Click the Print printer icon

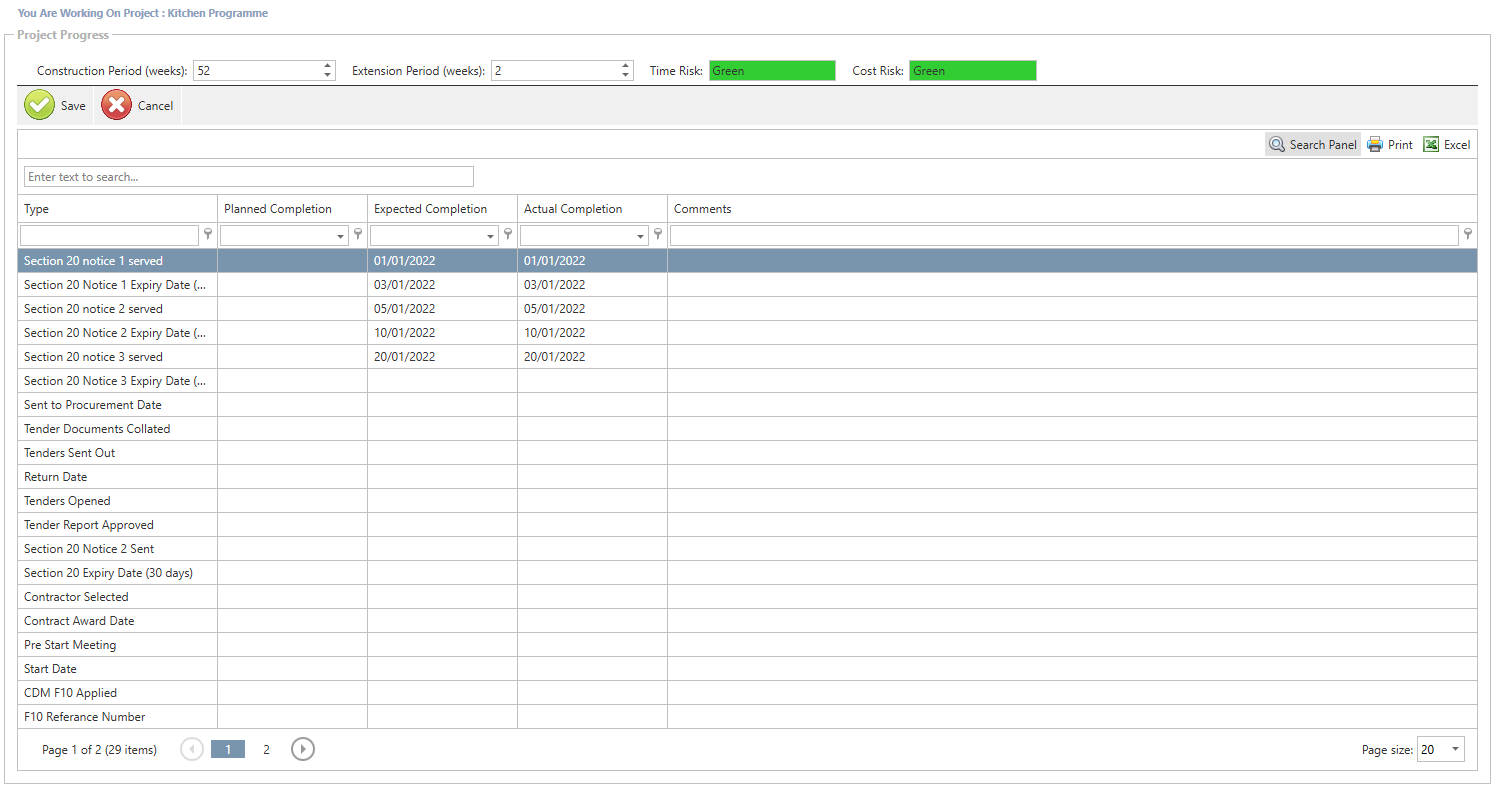coord(1375,145)
